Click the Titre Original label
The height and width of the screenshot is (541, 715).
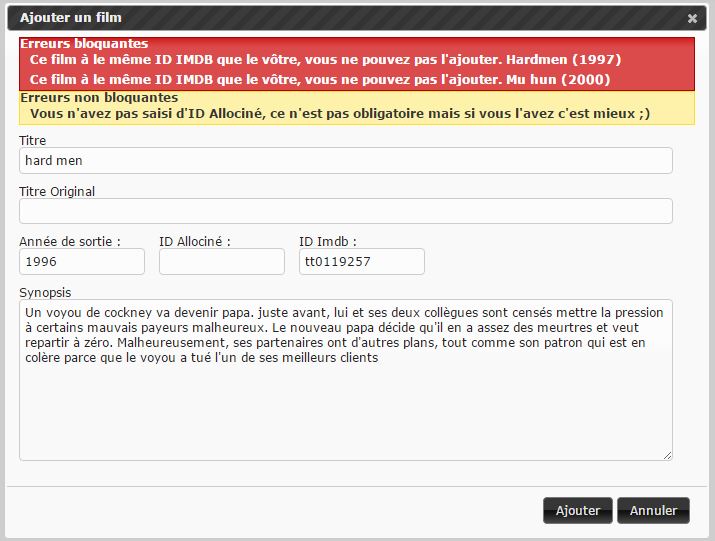coord(57,191)
